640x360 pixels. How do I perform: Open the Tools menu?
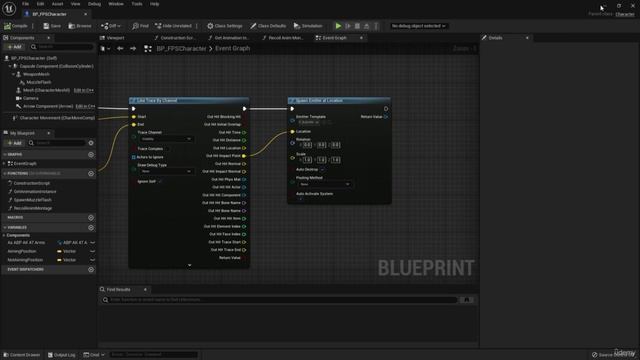pos(137,4)
